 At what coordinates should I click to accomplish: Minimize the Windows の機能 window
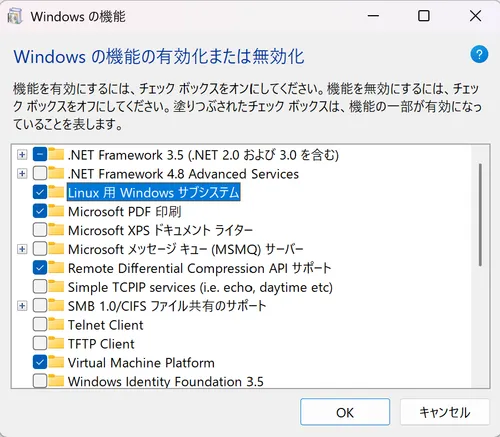tap(373, 16)
